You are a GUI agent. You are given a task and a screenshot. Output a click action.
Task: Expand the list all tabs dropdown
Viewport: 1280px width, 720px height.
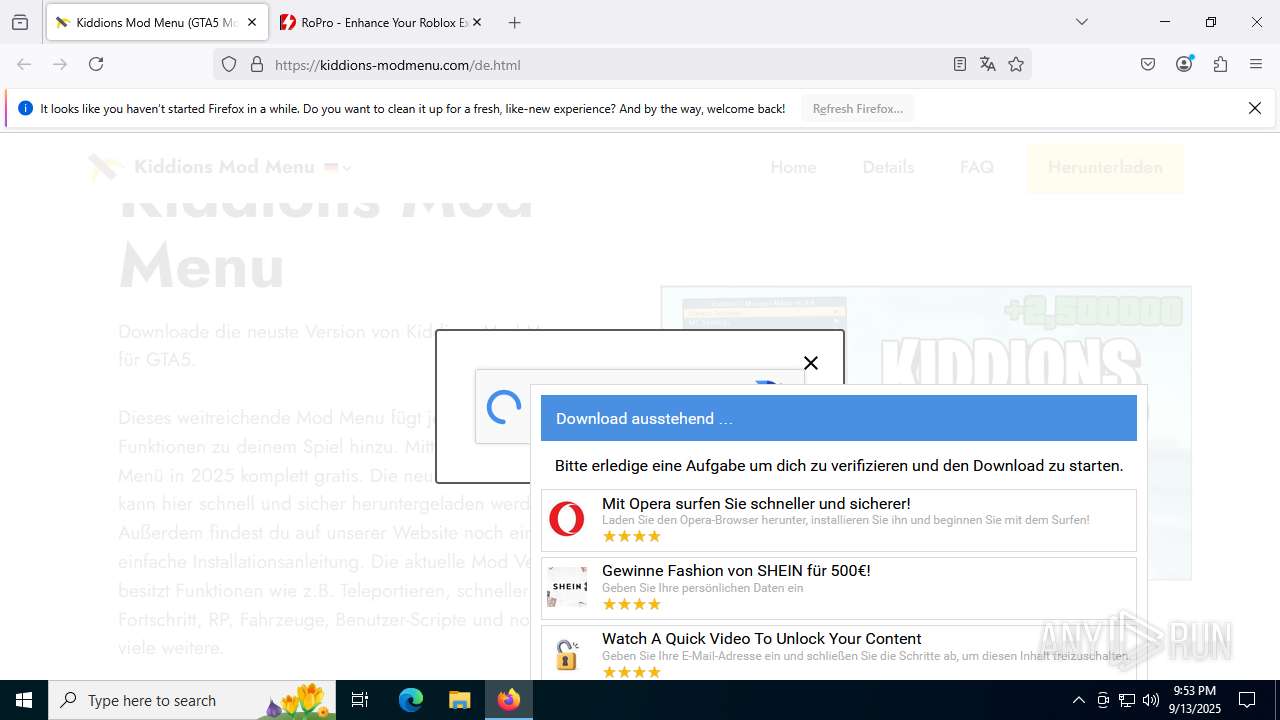tap(1082, 22)
